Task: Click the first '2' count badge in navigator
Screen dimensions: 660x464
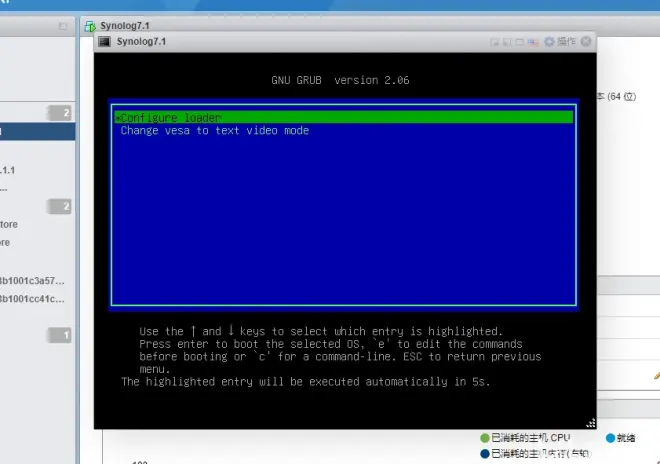Action: click(59, 113)
